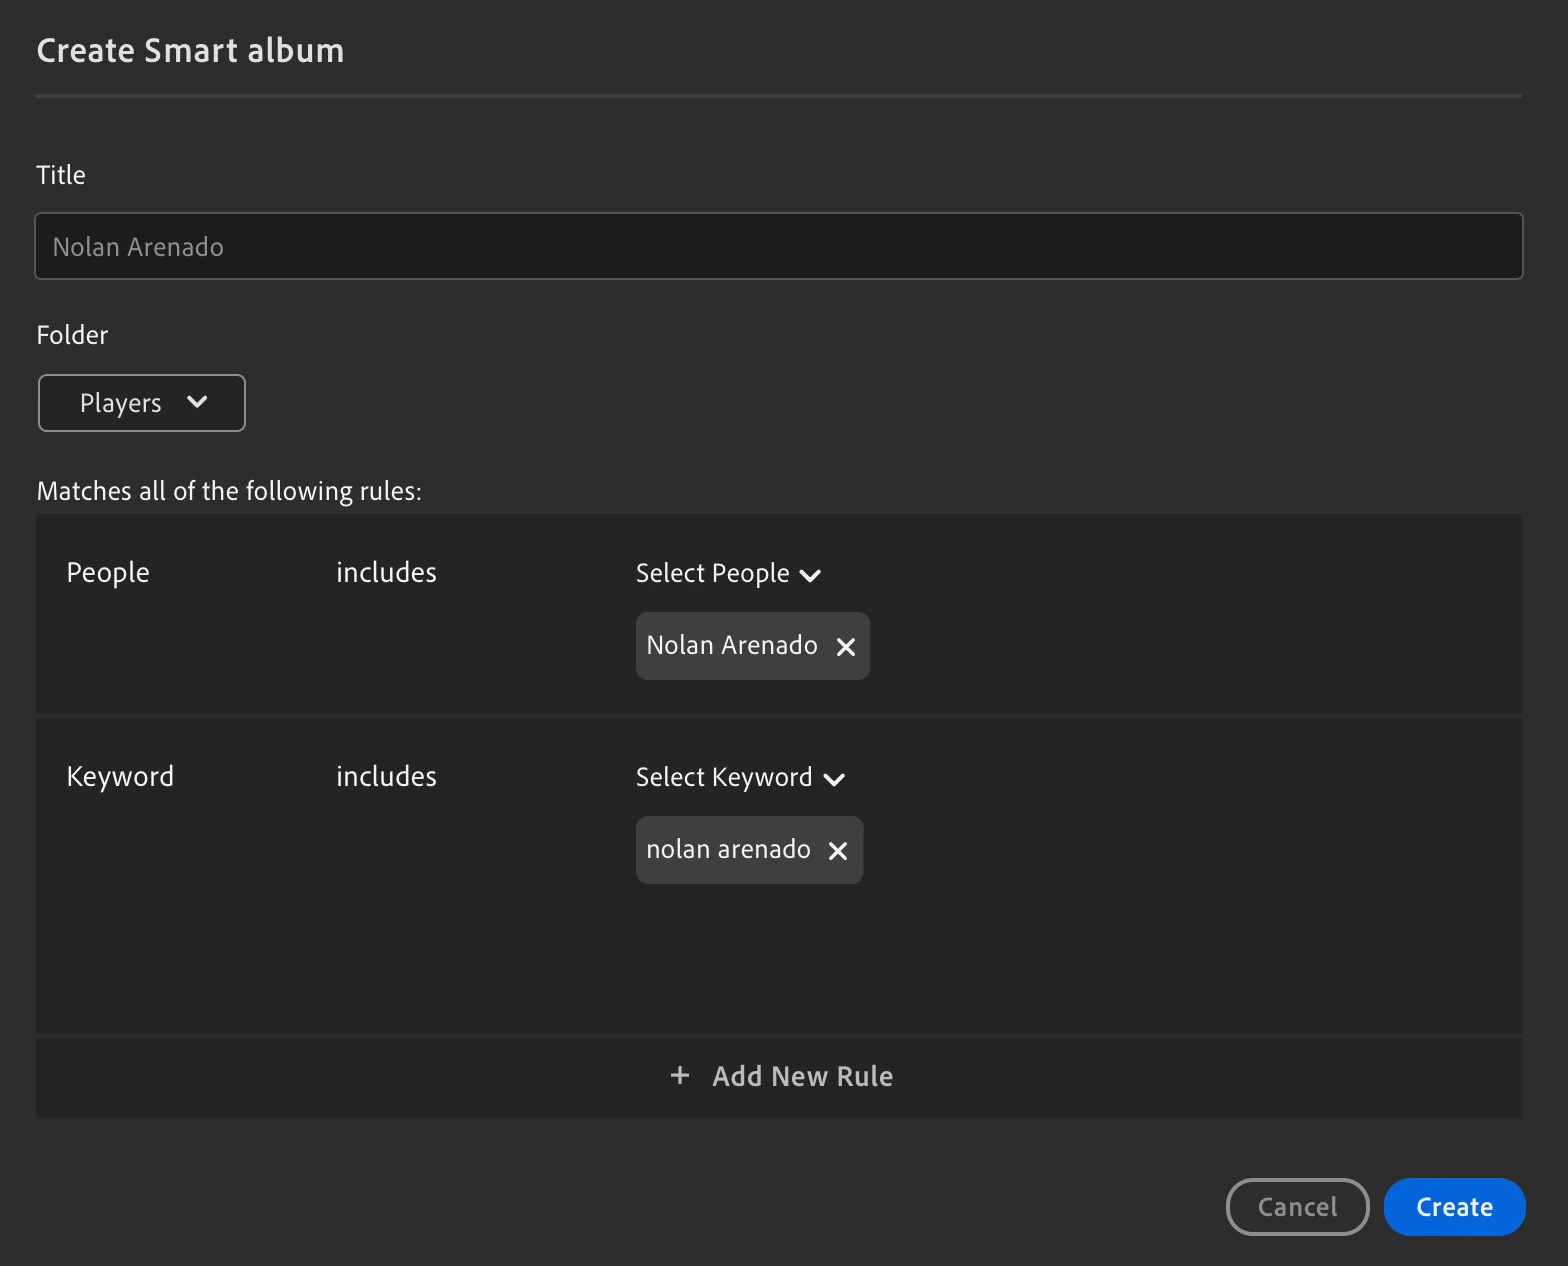Click the Keyword rule type label

[120, 777]
